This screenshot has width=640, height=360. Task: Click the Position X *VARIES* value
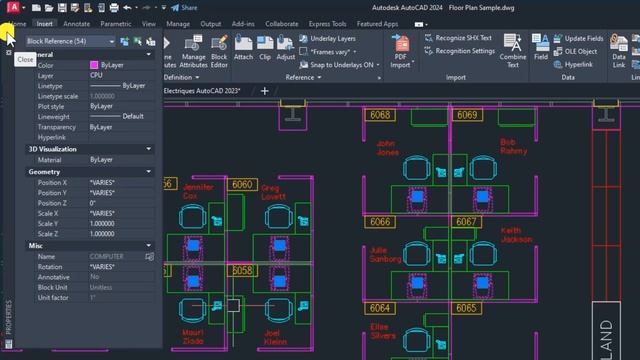pyautogui.click(x=102, y=182)
